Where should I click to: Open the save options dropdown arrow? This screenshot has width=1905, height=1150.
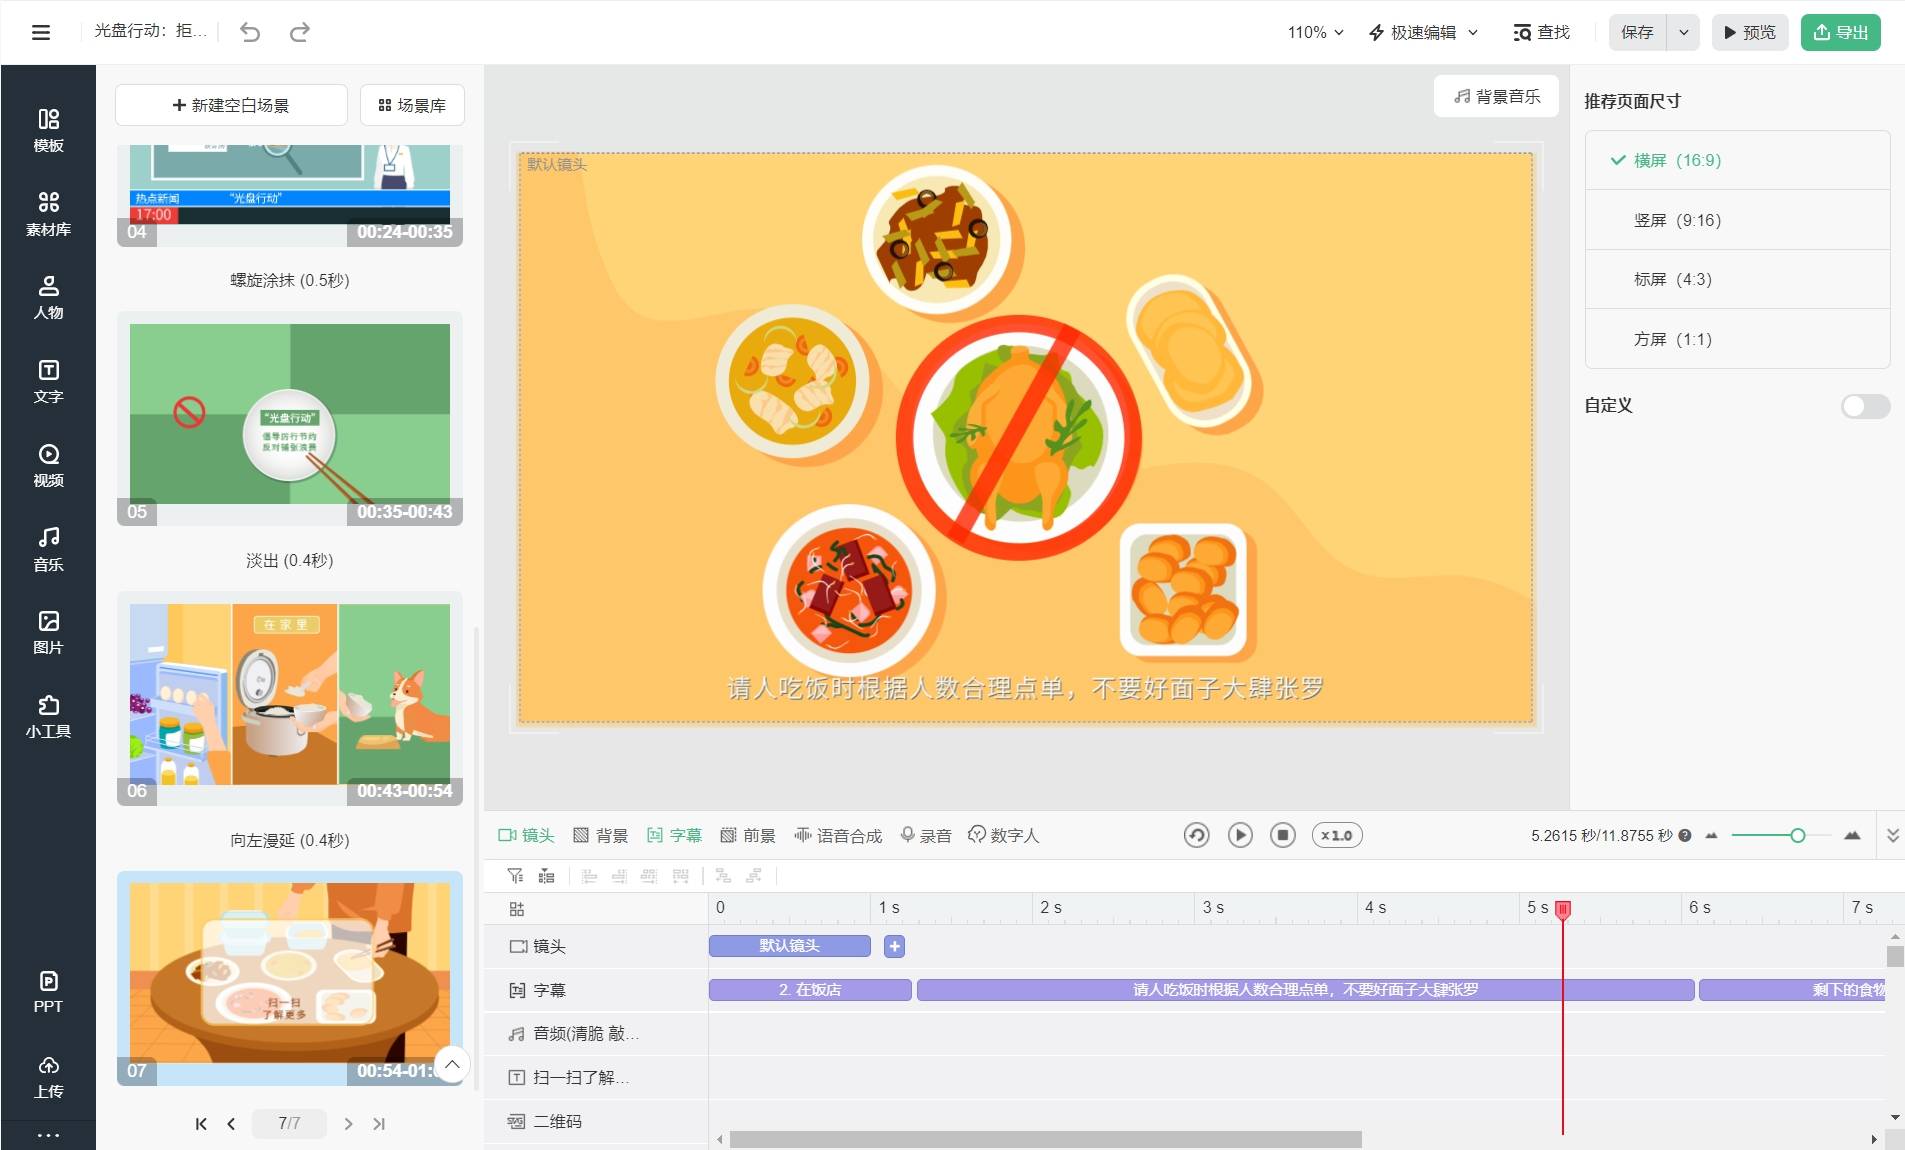1684,32
